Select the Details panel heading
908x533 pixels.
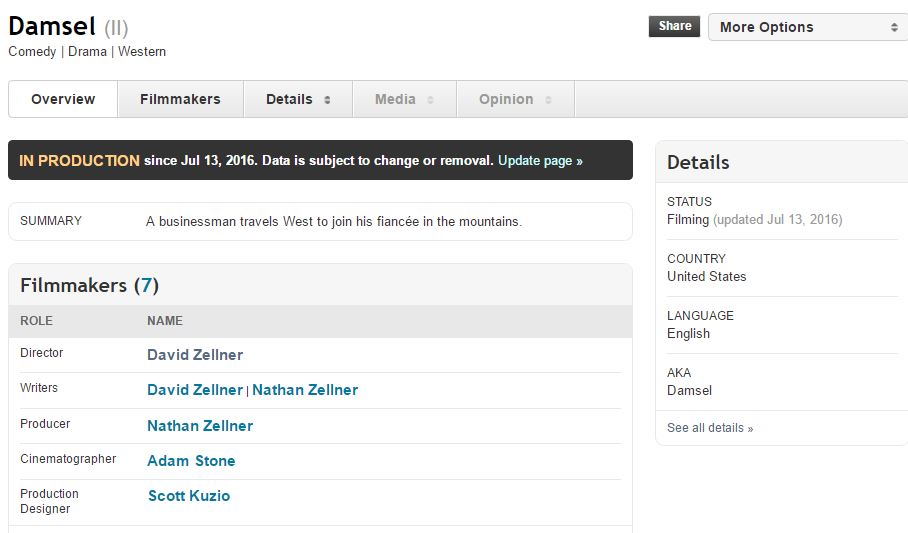click(x=698, y=162)
